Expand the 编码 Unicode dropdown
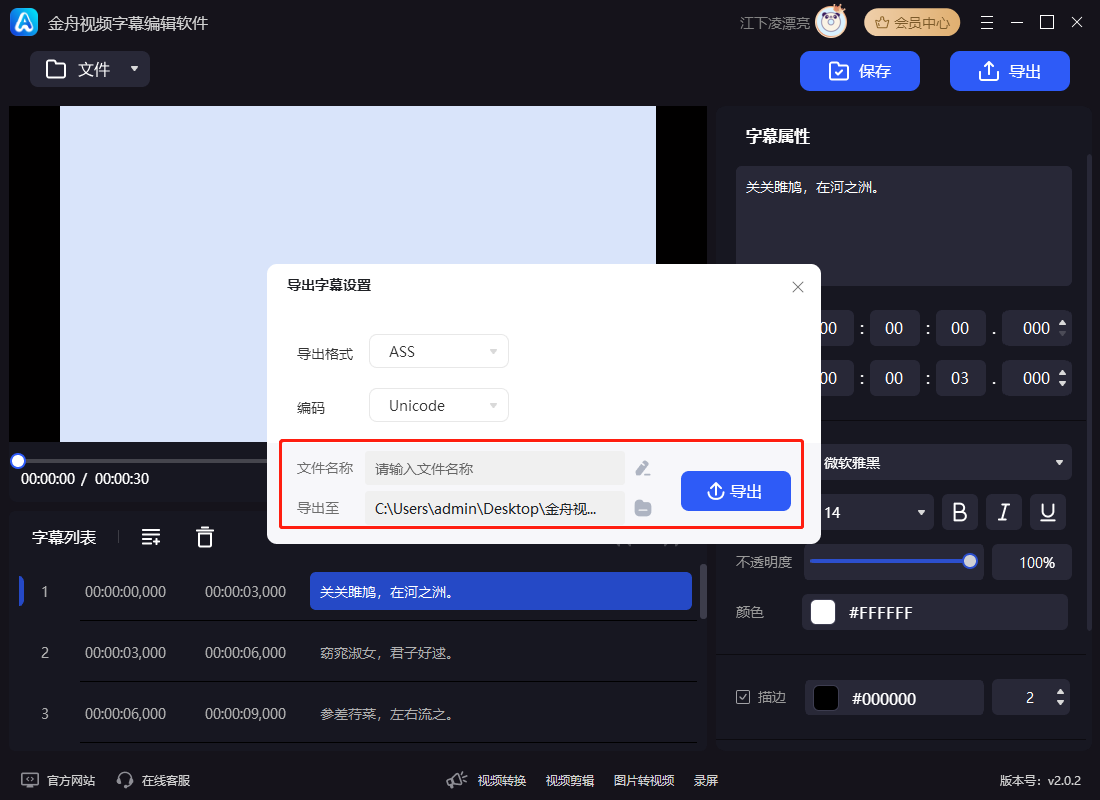This screenshot has width=1100, height=800. [x=439, y=406]
